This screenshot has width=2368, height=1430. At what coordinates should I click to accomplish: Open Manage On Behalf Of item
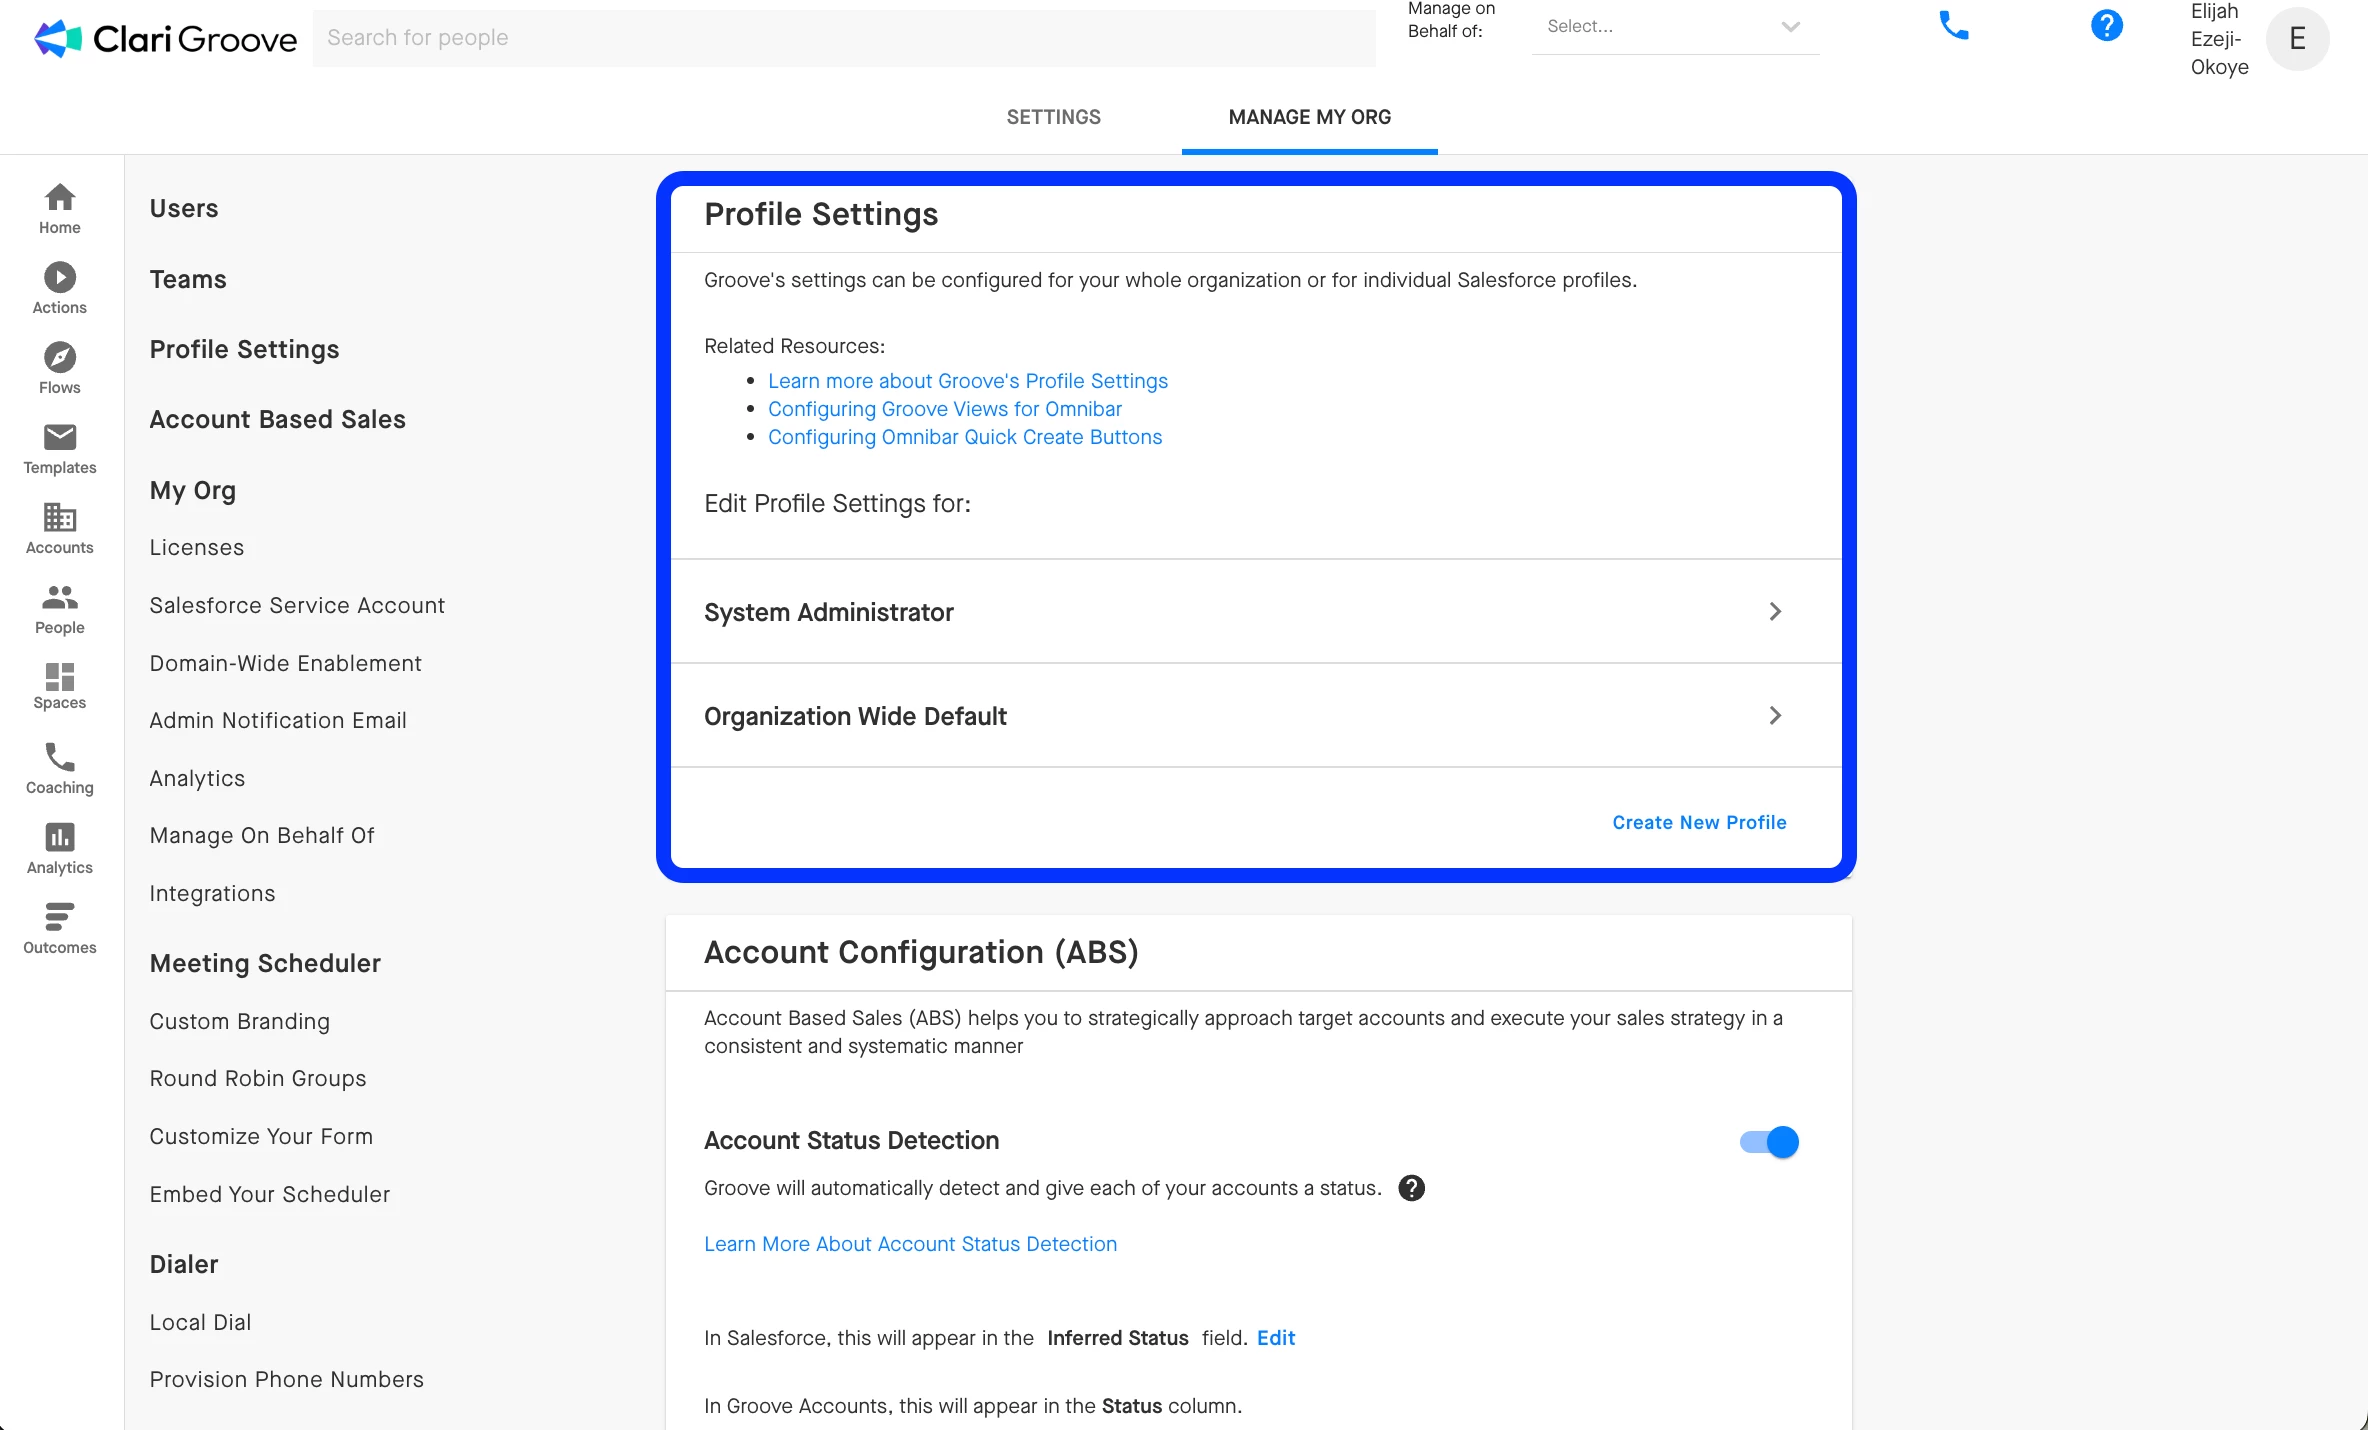(x=262, y=835)
